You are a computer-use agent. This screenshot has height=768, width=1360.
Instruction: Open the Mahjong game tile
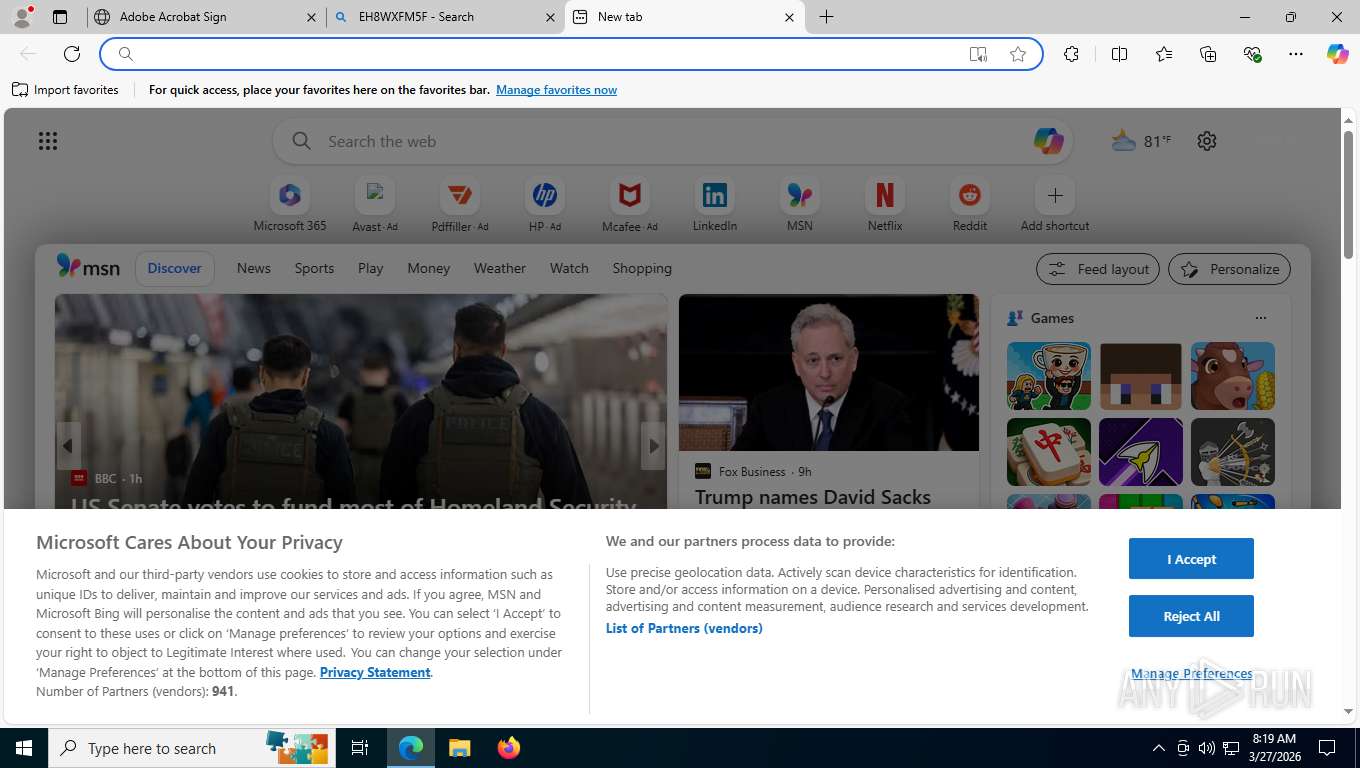1049,452
